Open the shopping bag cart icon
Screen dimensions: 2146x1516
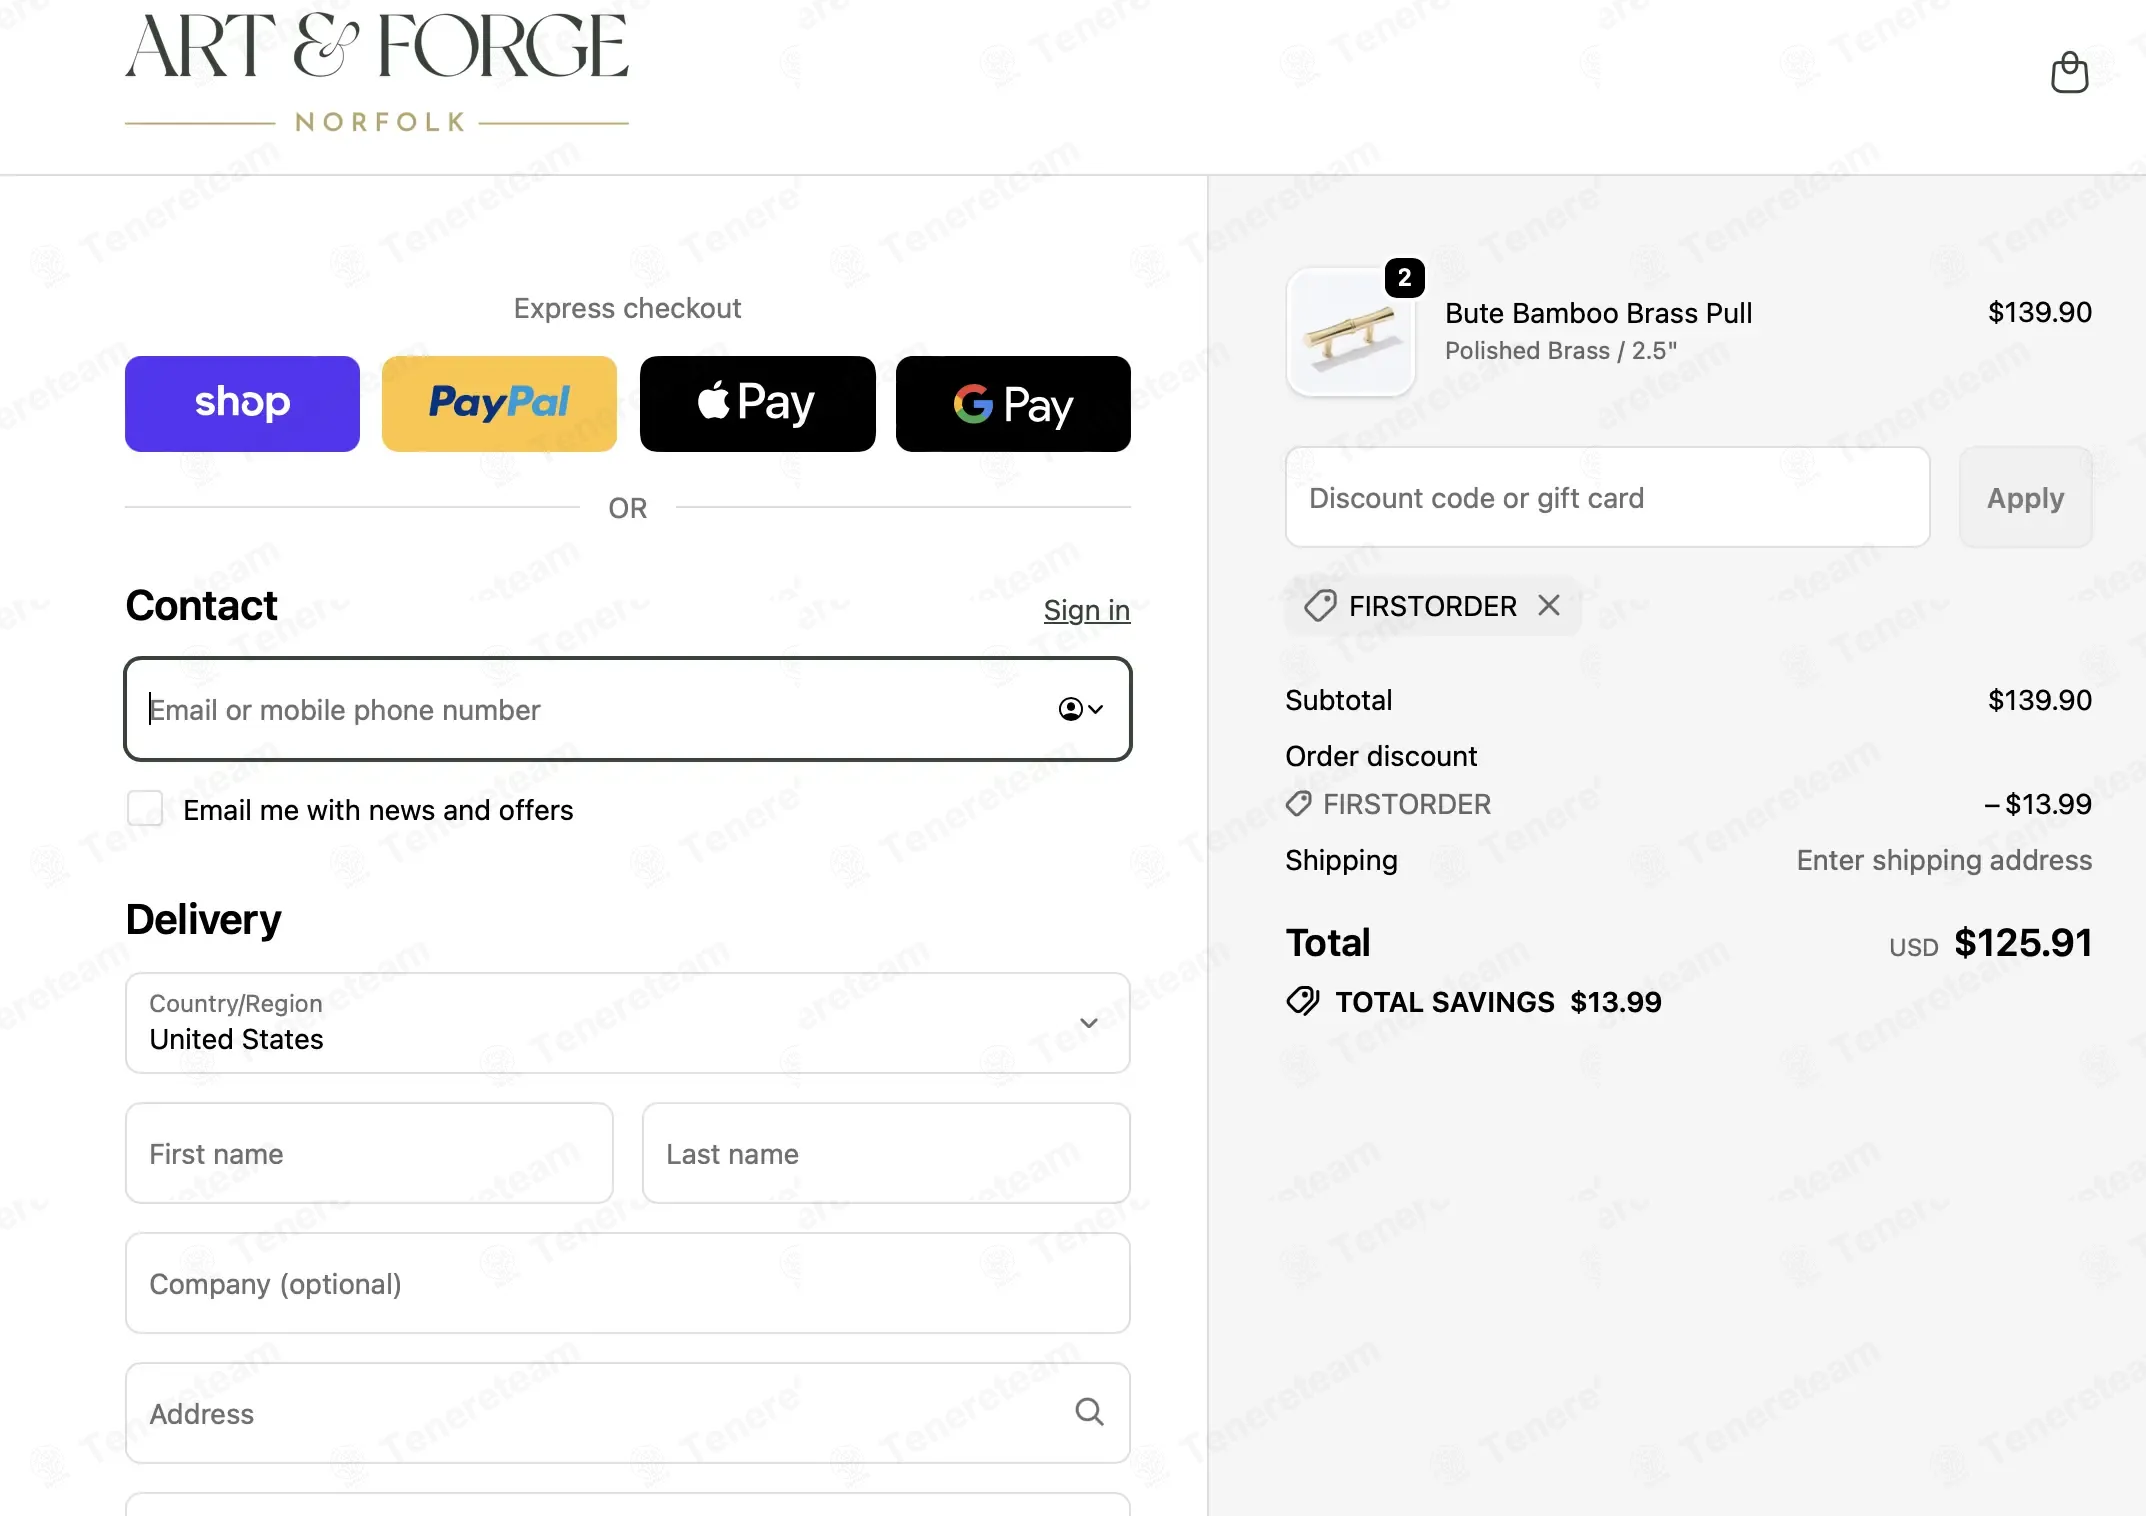tap(2069, 72)
